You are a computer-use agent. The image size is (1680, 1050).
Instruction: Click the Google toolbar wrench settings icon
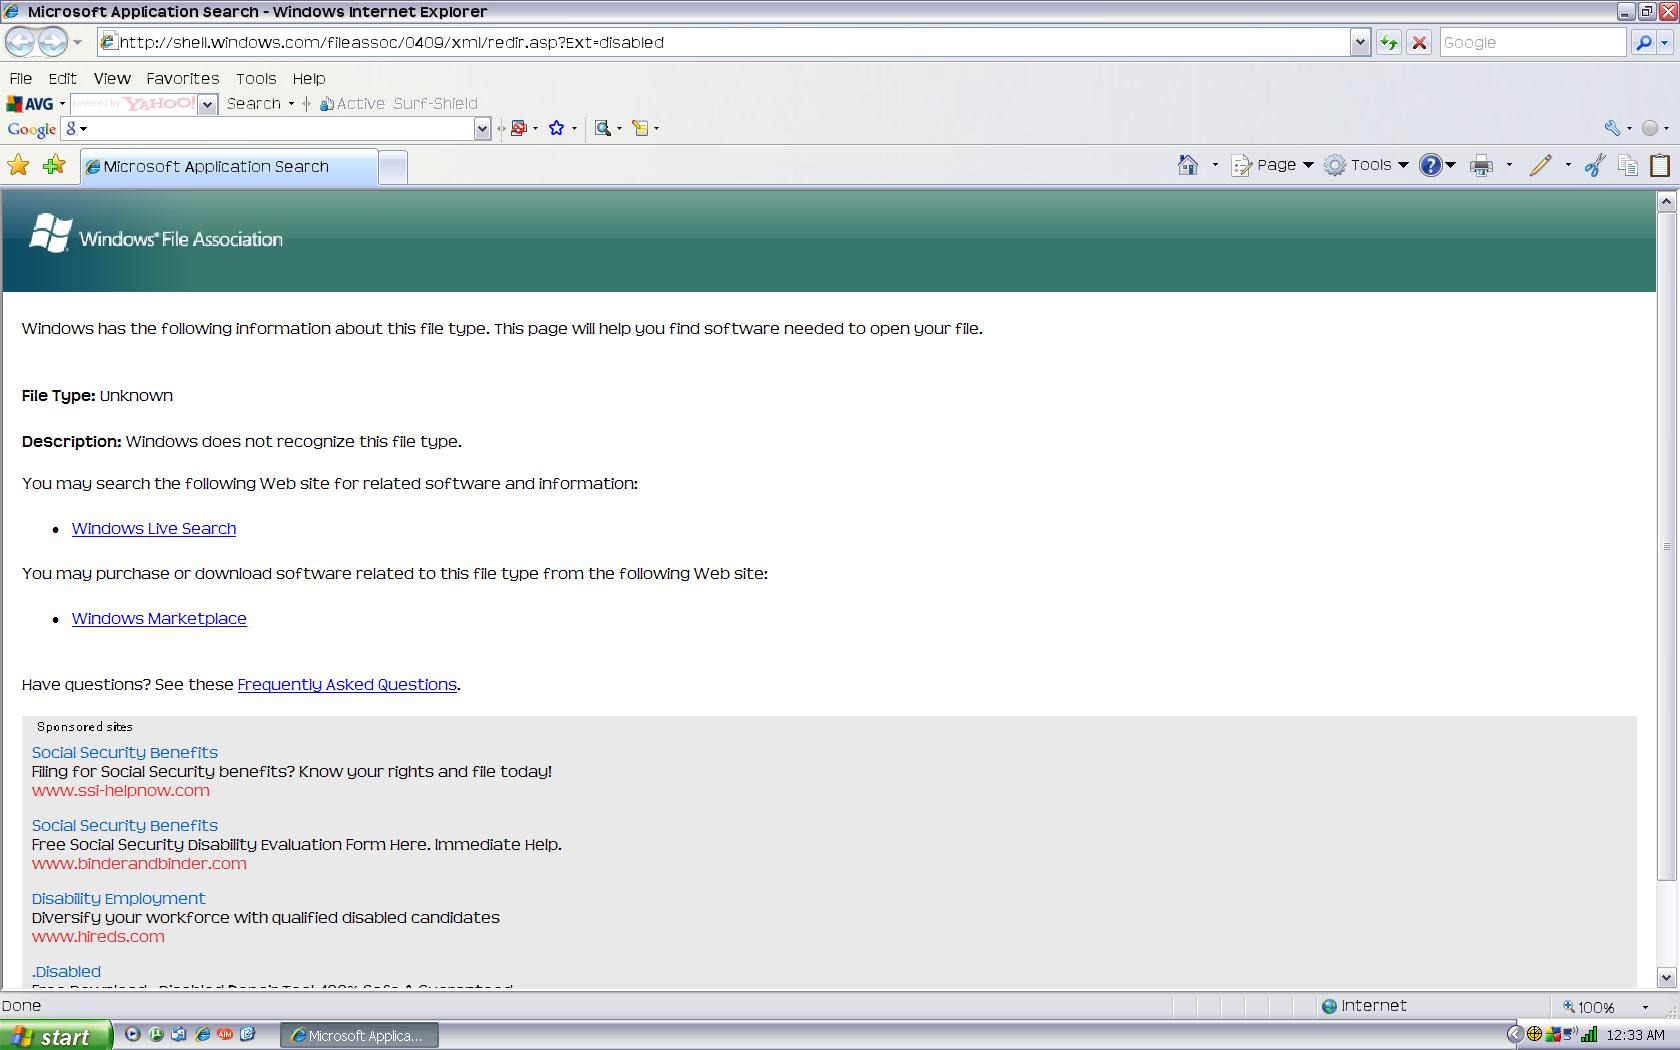click(x=1612, y=128)
